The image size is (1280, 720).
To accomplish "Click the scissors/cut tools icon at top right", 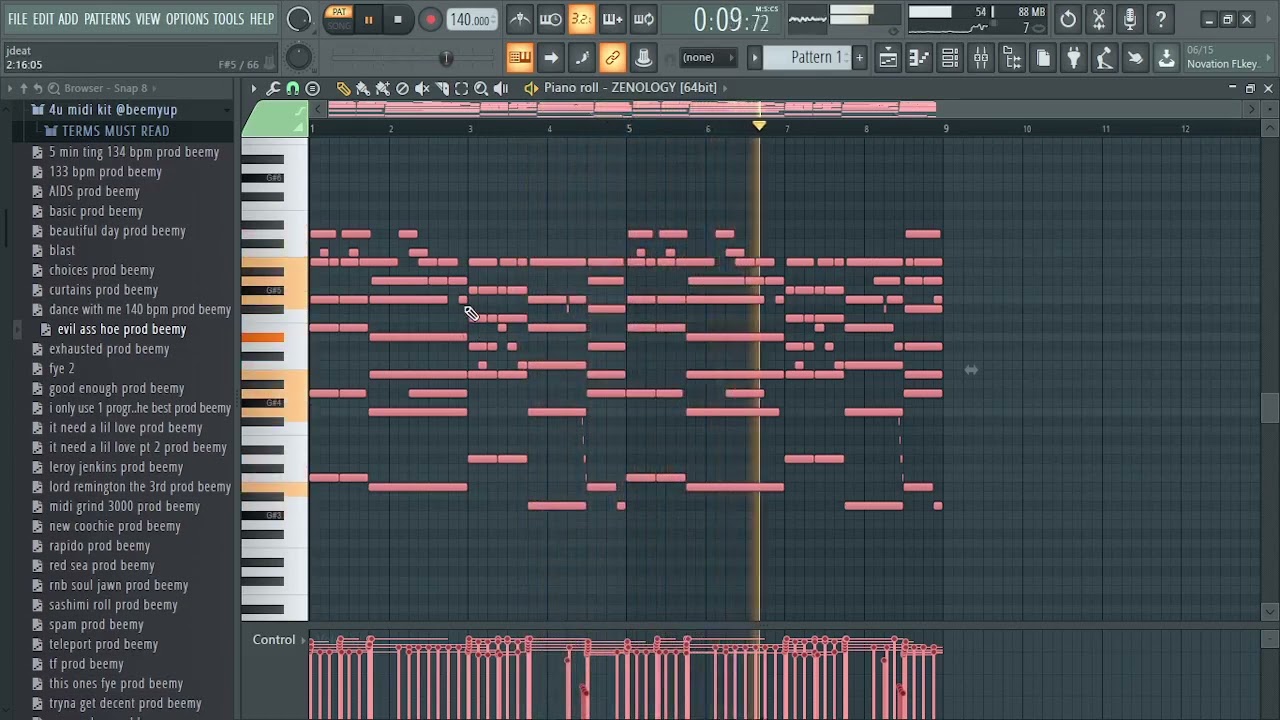I will coord(1099,19).
